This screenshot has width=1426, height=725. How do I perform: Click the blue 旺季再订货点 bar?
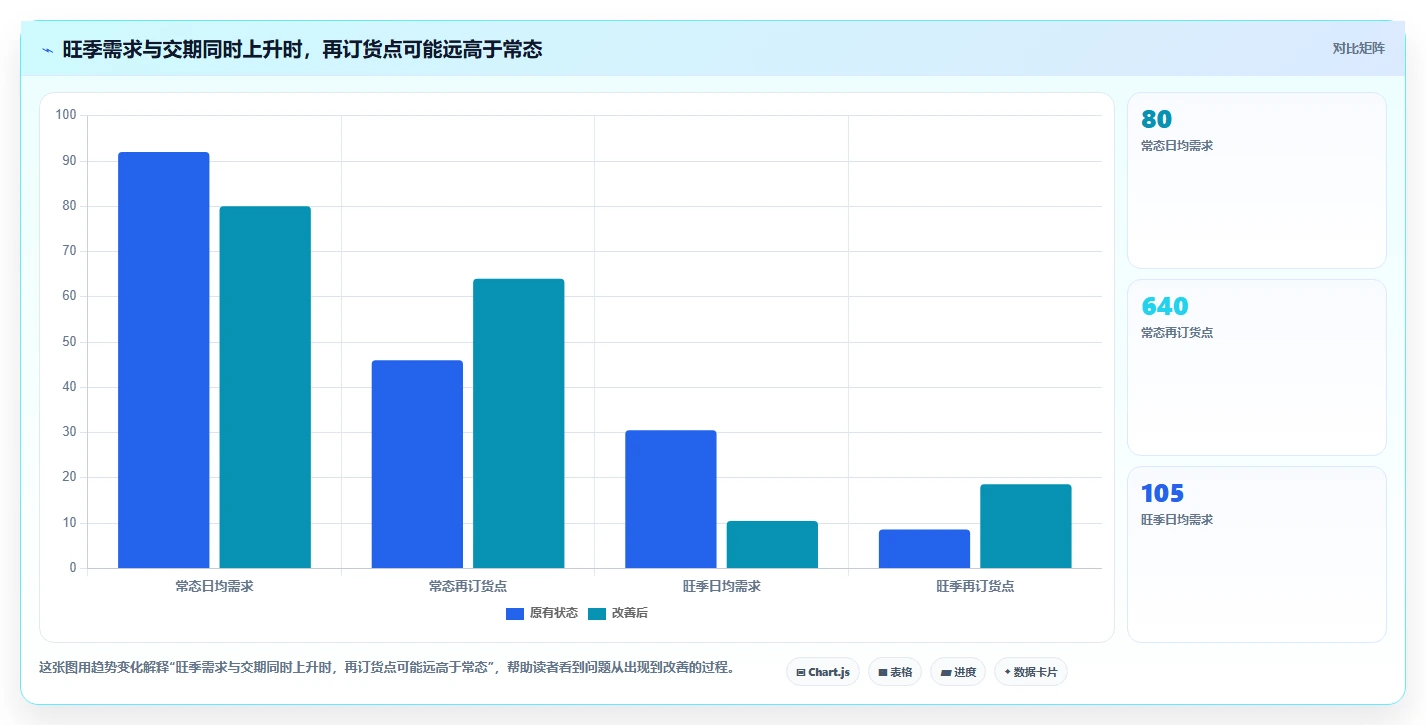[924, 549]
